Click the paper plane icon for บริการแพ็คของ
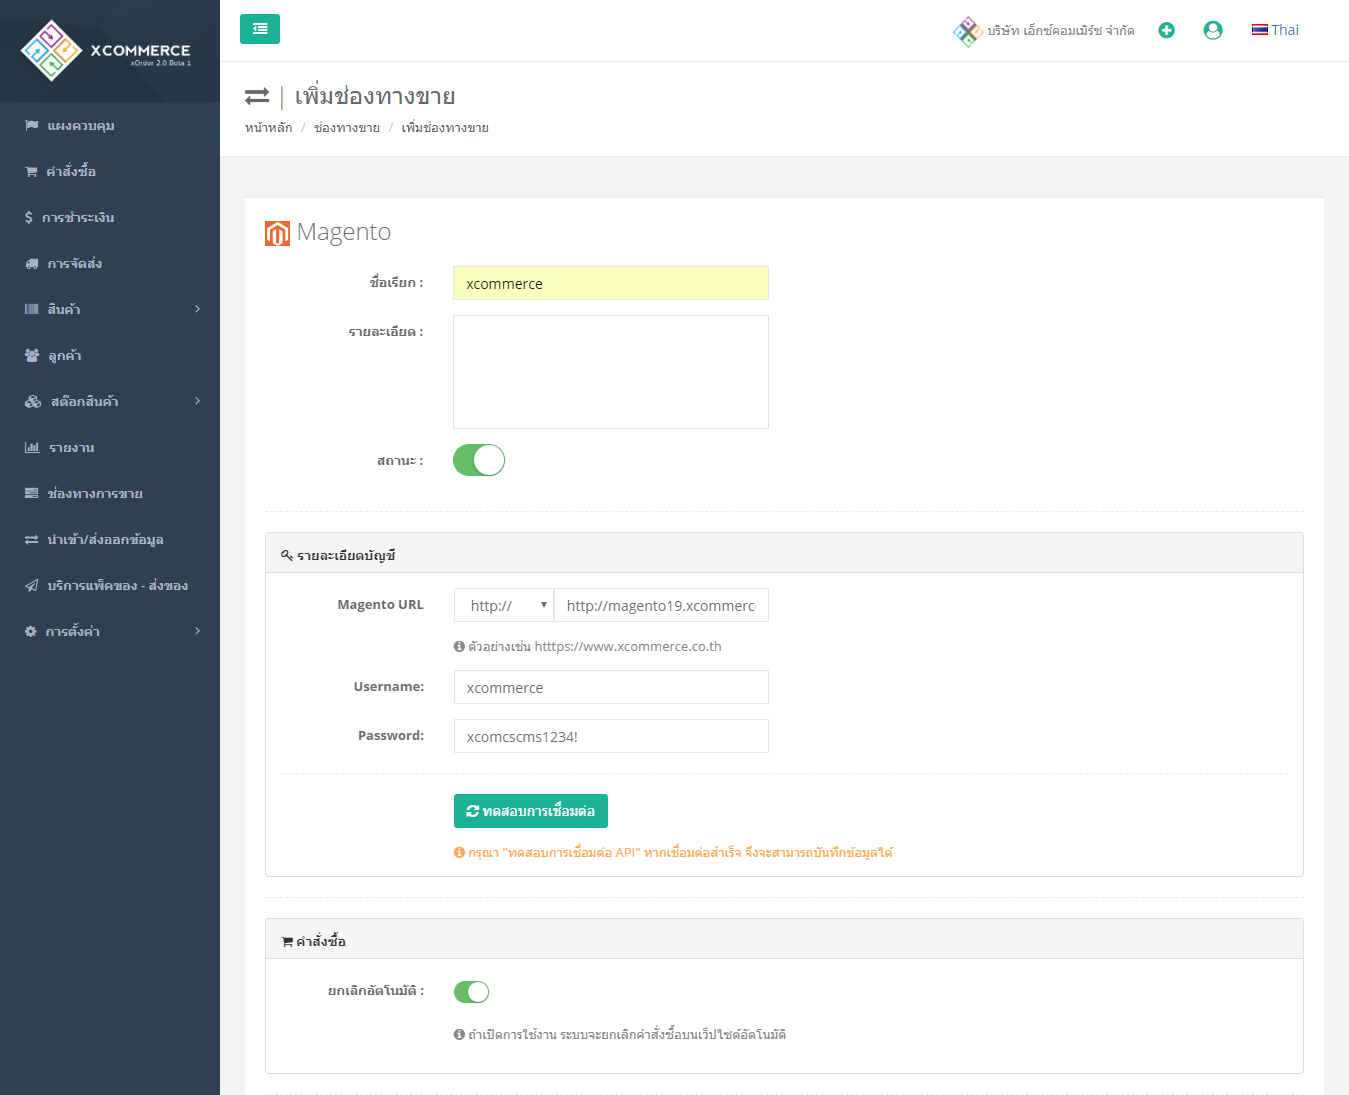Viewport: 1349px width, 1095px height. 32,585
